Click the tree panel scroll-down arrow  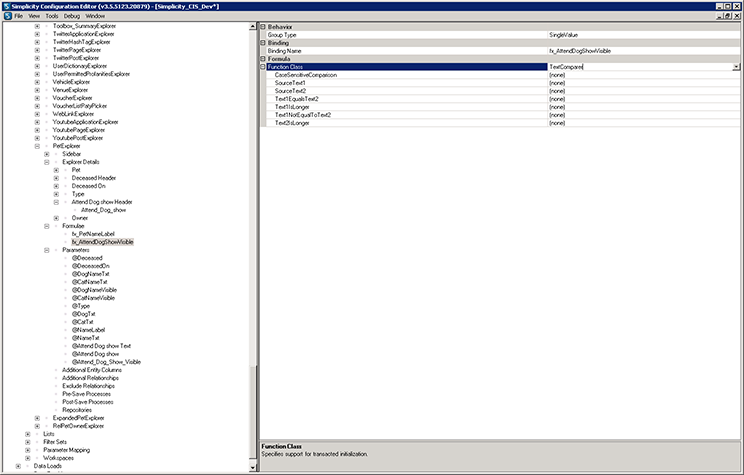pyautogui.click(x=252, y=467)
